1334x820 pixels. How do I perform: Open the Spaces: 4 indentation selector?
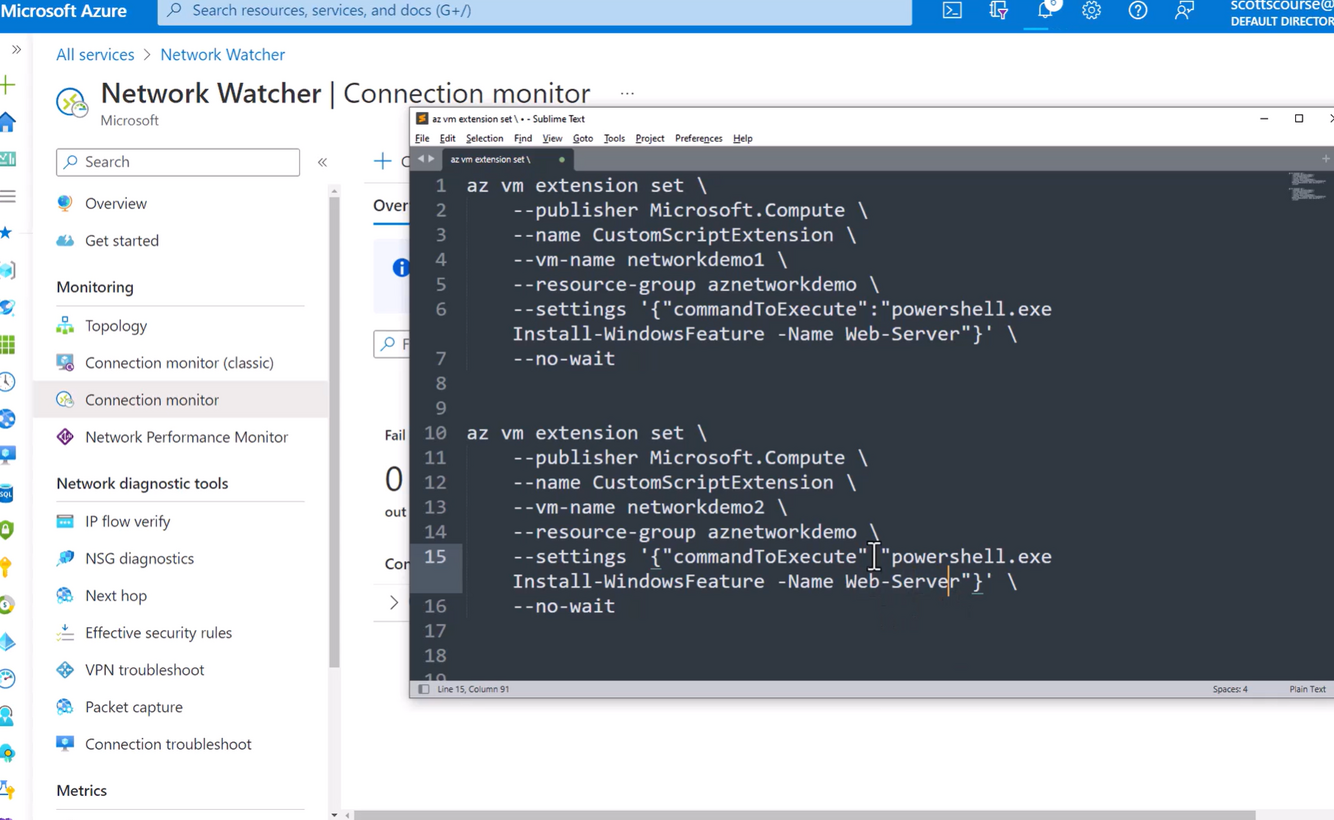click(1230, 689)
